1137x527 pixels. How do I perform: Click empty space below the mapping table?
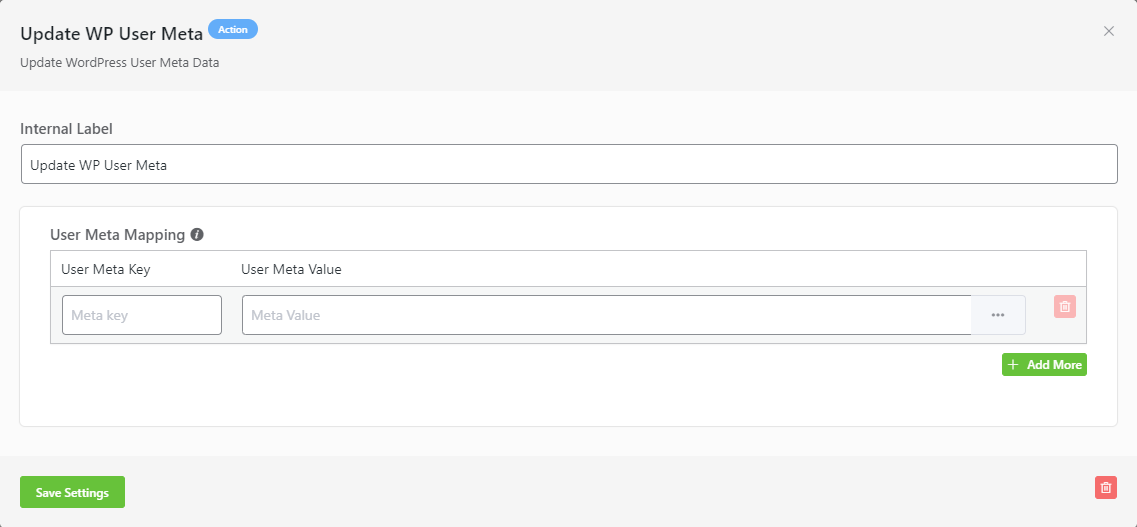click(x=500, y=395)
